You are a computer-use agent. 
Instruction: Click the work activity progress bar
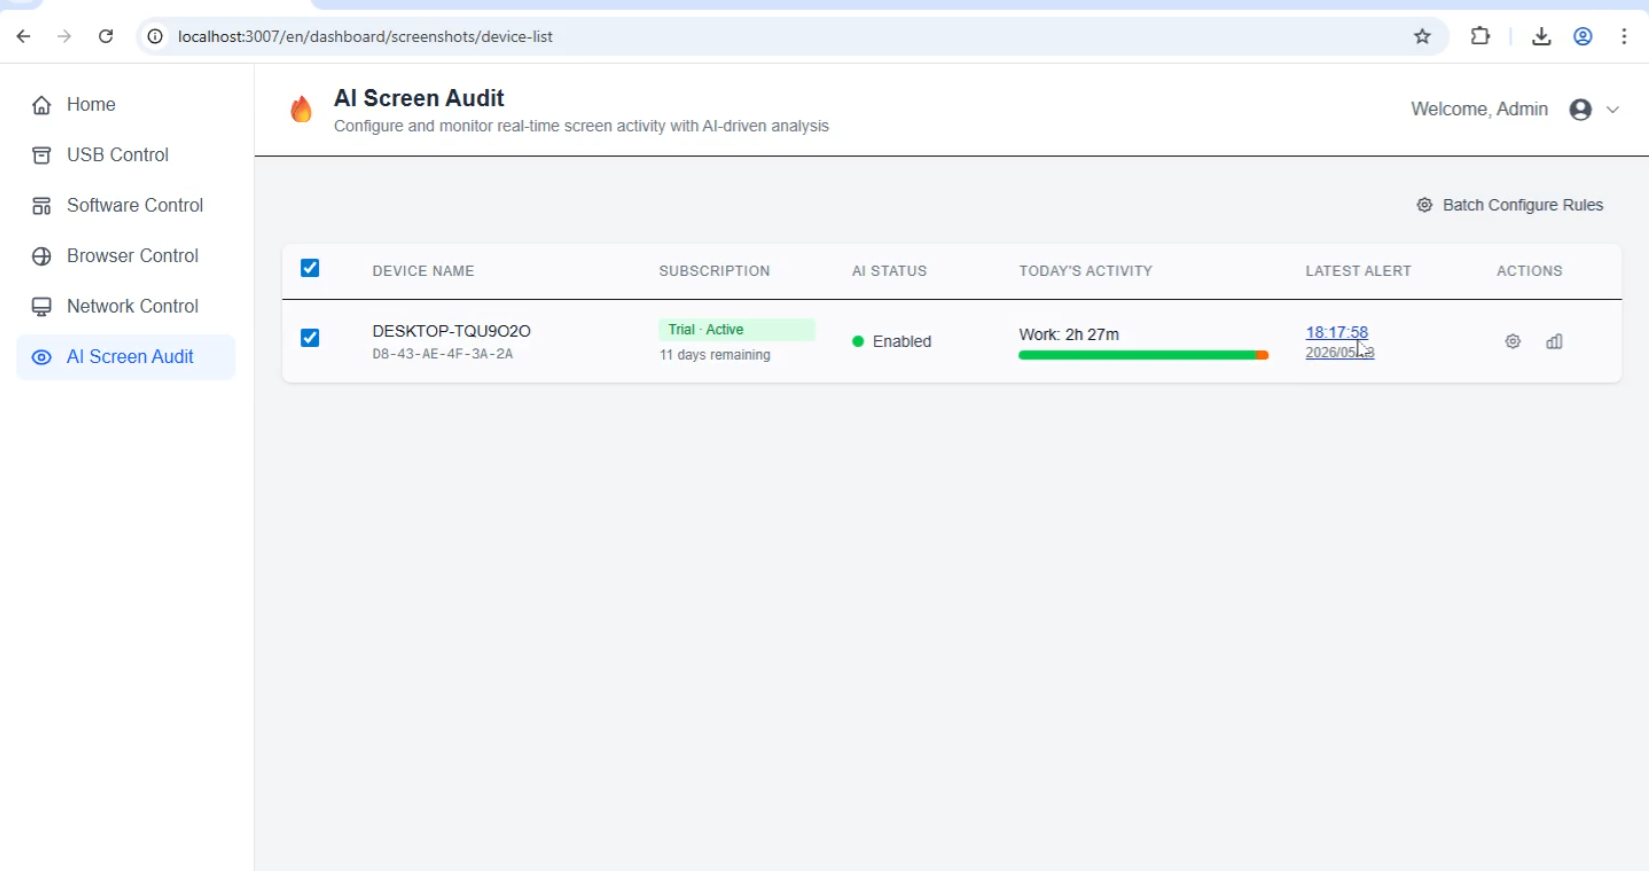click(1143, 356)
